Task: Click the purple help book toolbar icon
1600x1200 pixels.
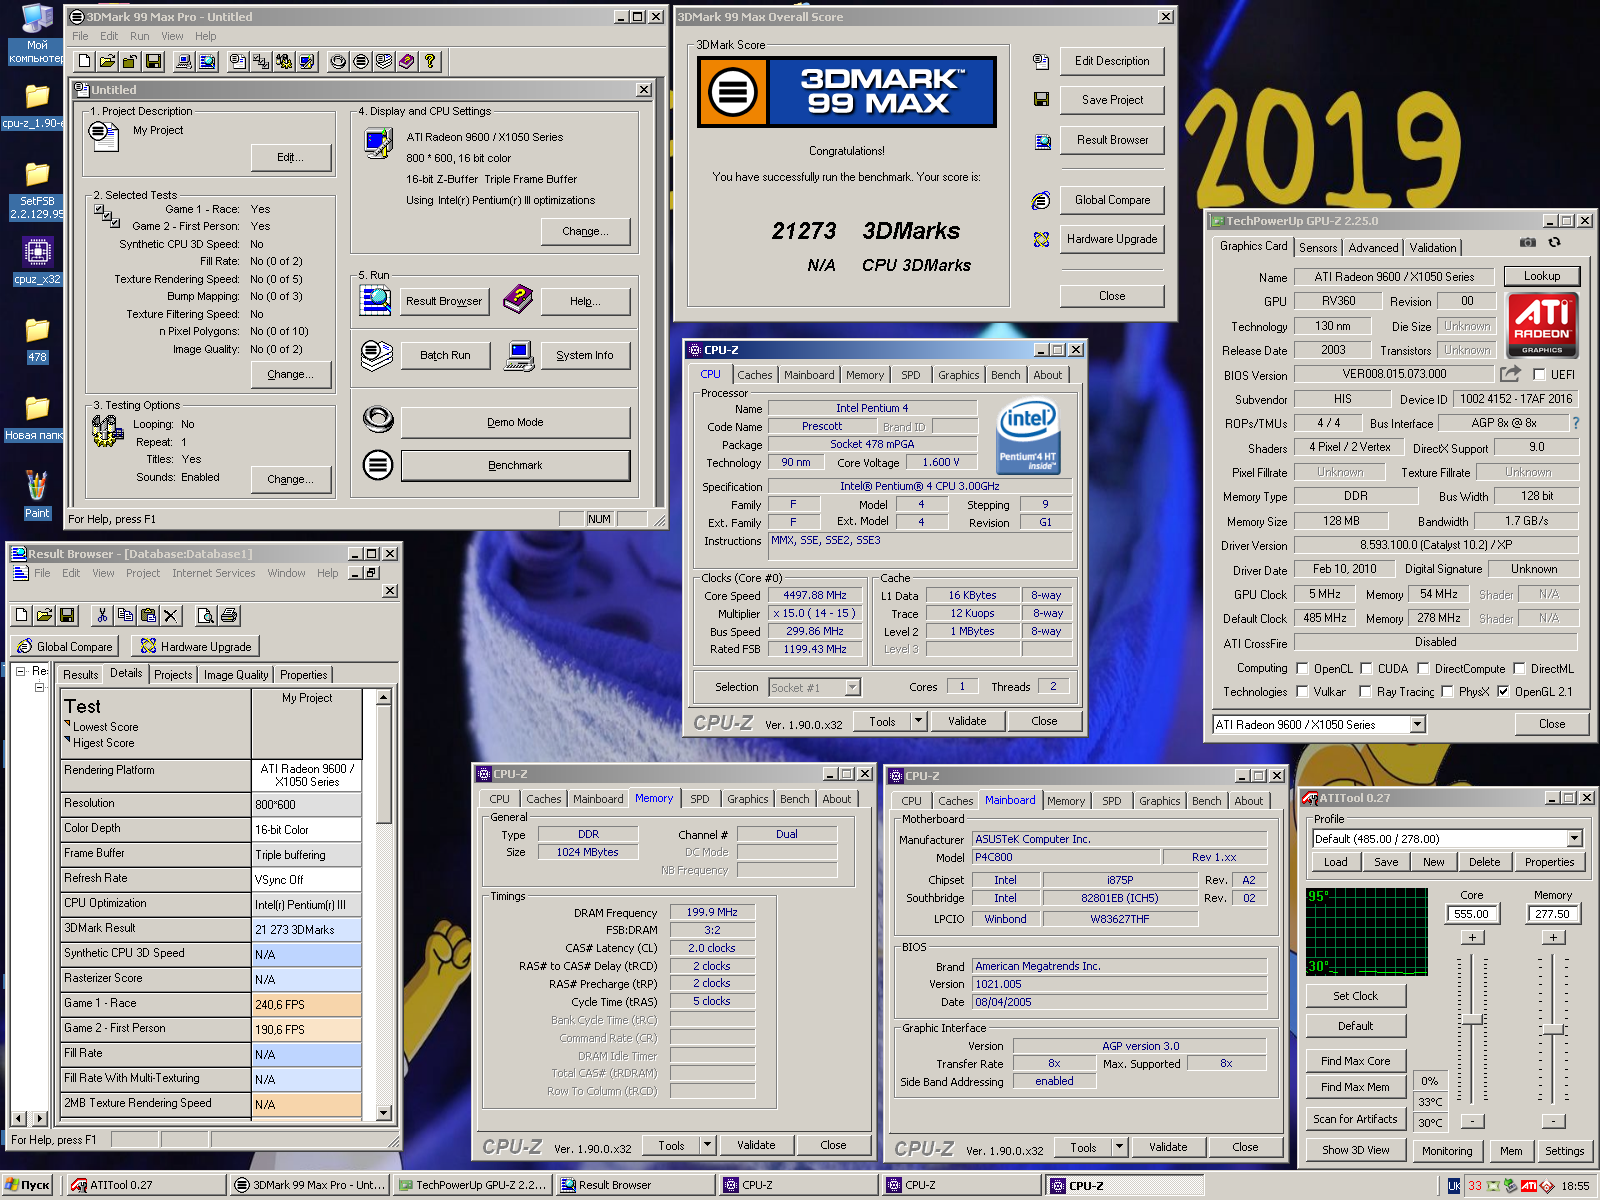Action: (407, 61)
